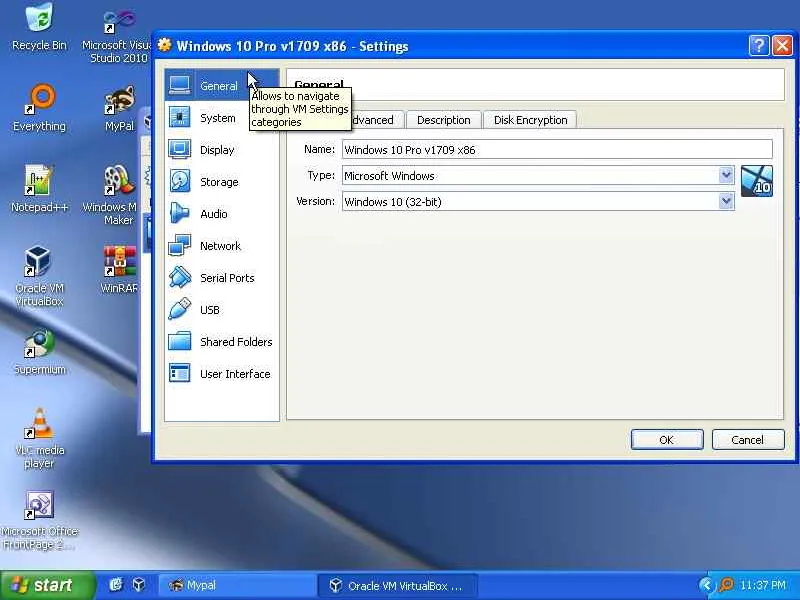Open the Audio settings category icon
The height and width of the screenshot is (600, 800).
tap(180, 213)
